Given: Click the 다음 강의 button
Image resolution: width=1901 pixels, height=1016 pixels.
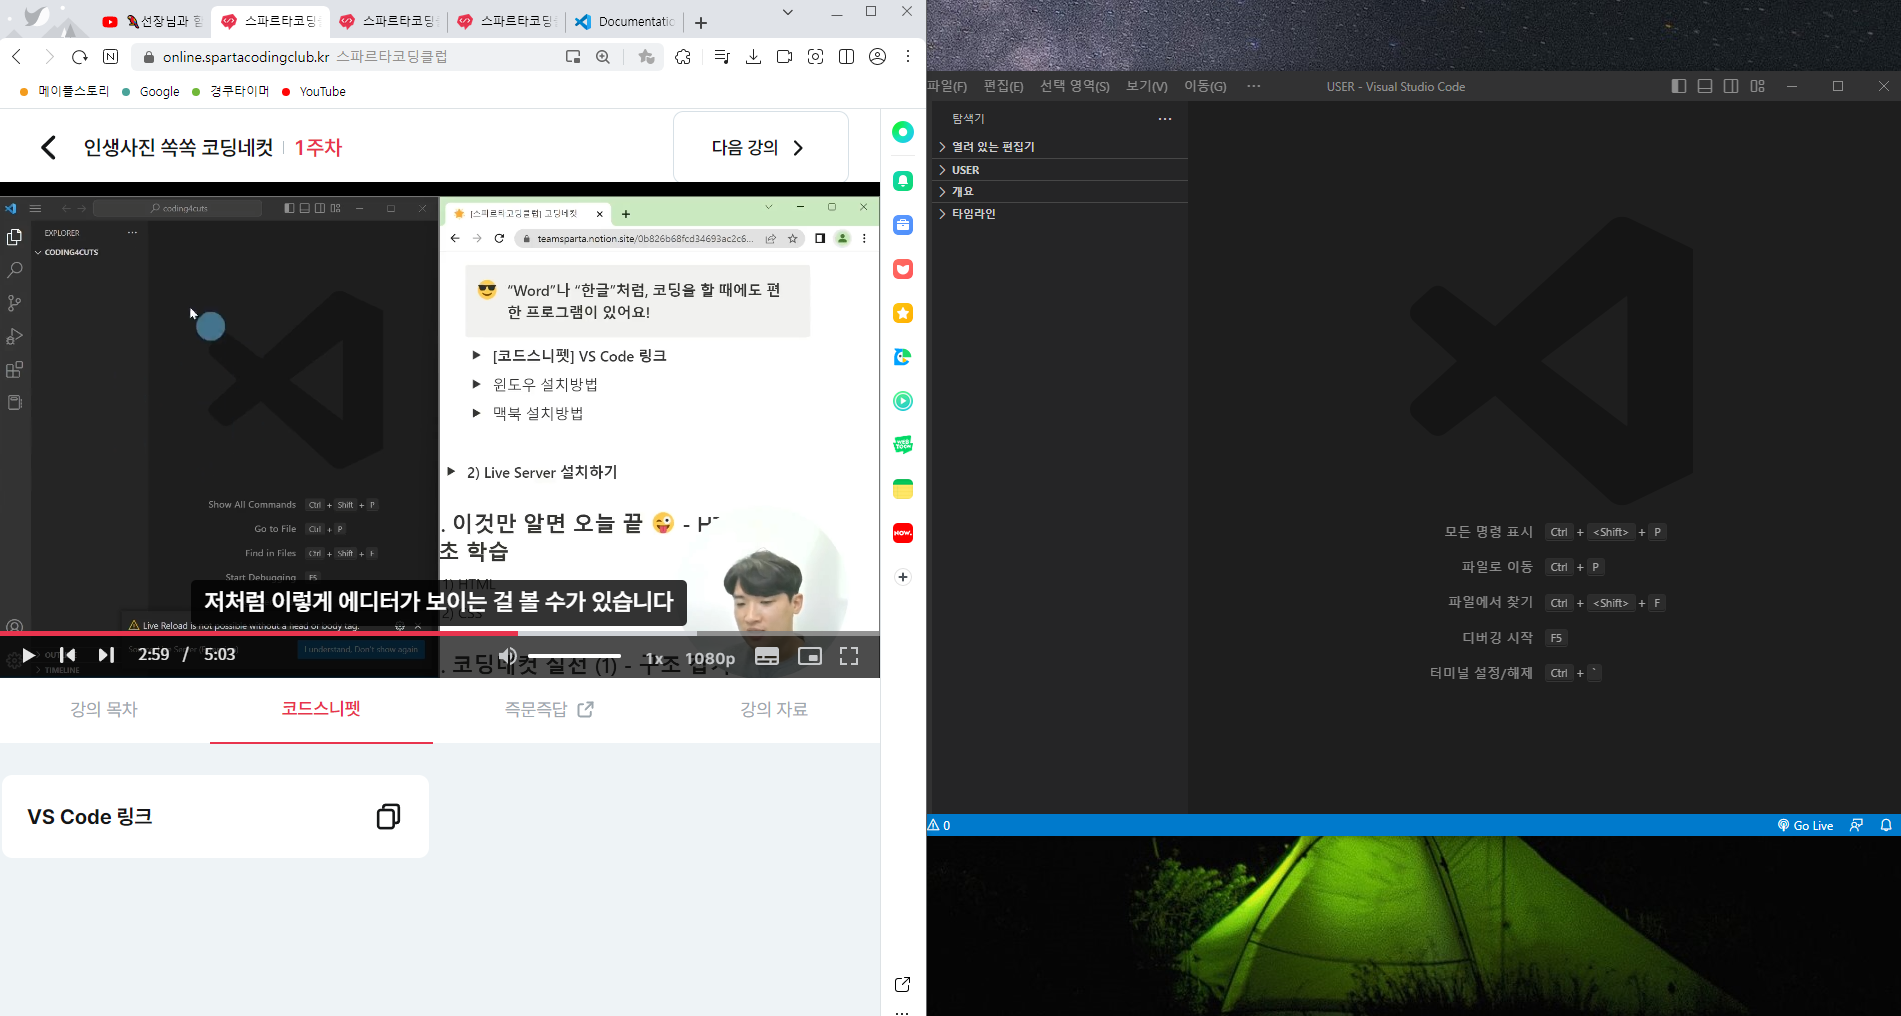Looking at the screenshot, I should point(760,147).
